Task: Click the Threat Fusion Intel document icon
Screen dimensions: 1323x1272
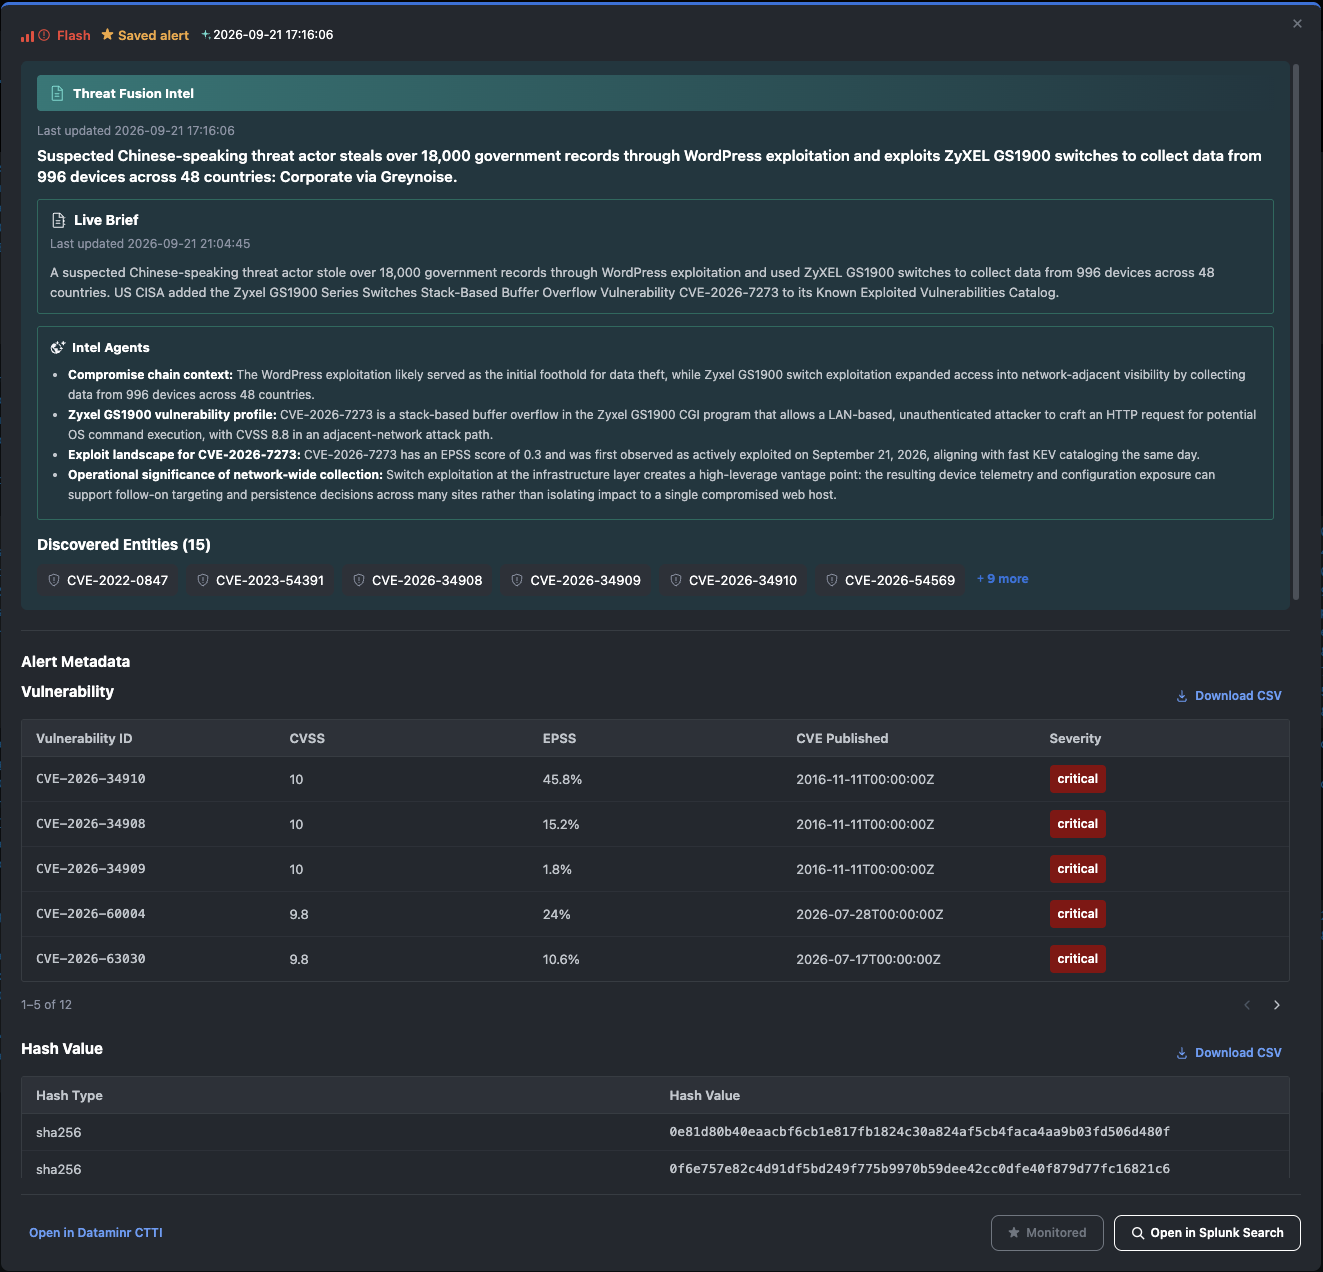Action: click(x=57, y=93)
